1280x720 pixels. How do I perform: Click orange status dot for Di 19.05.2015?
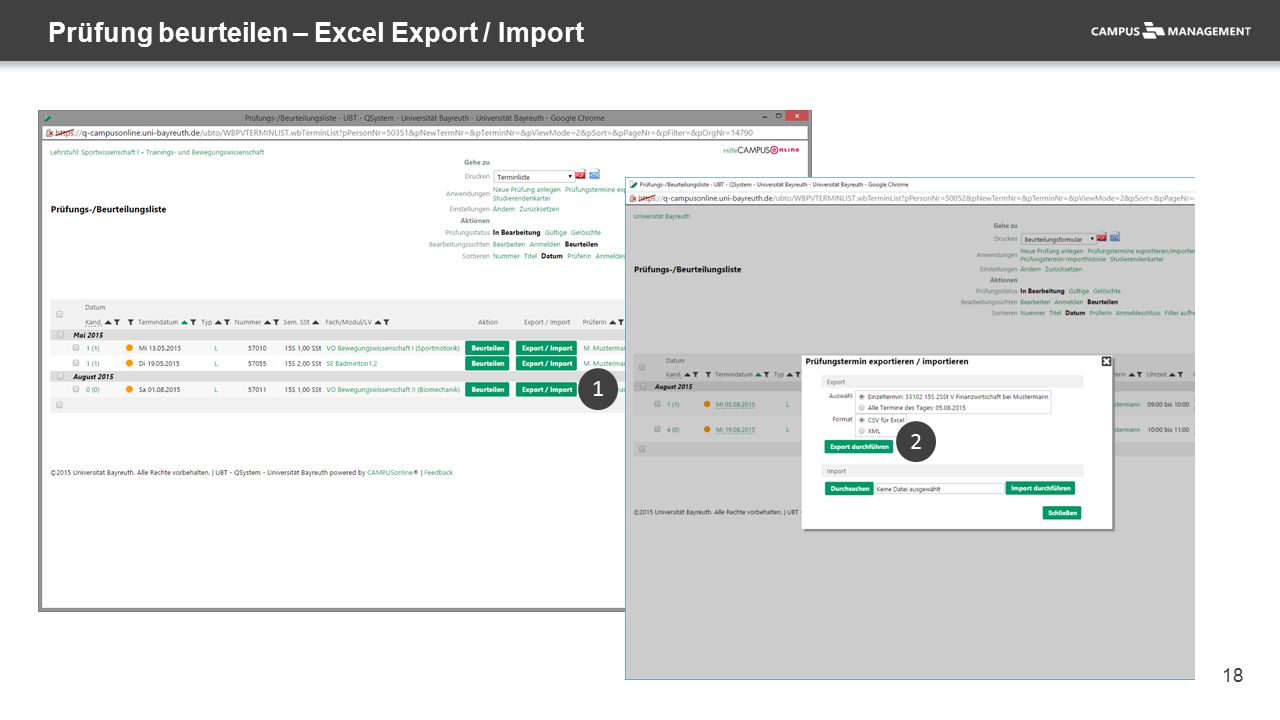[129, 363]
